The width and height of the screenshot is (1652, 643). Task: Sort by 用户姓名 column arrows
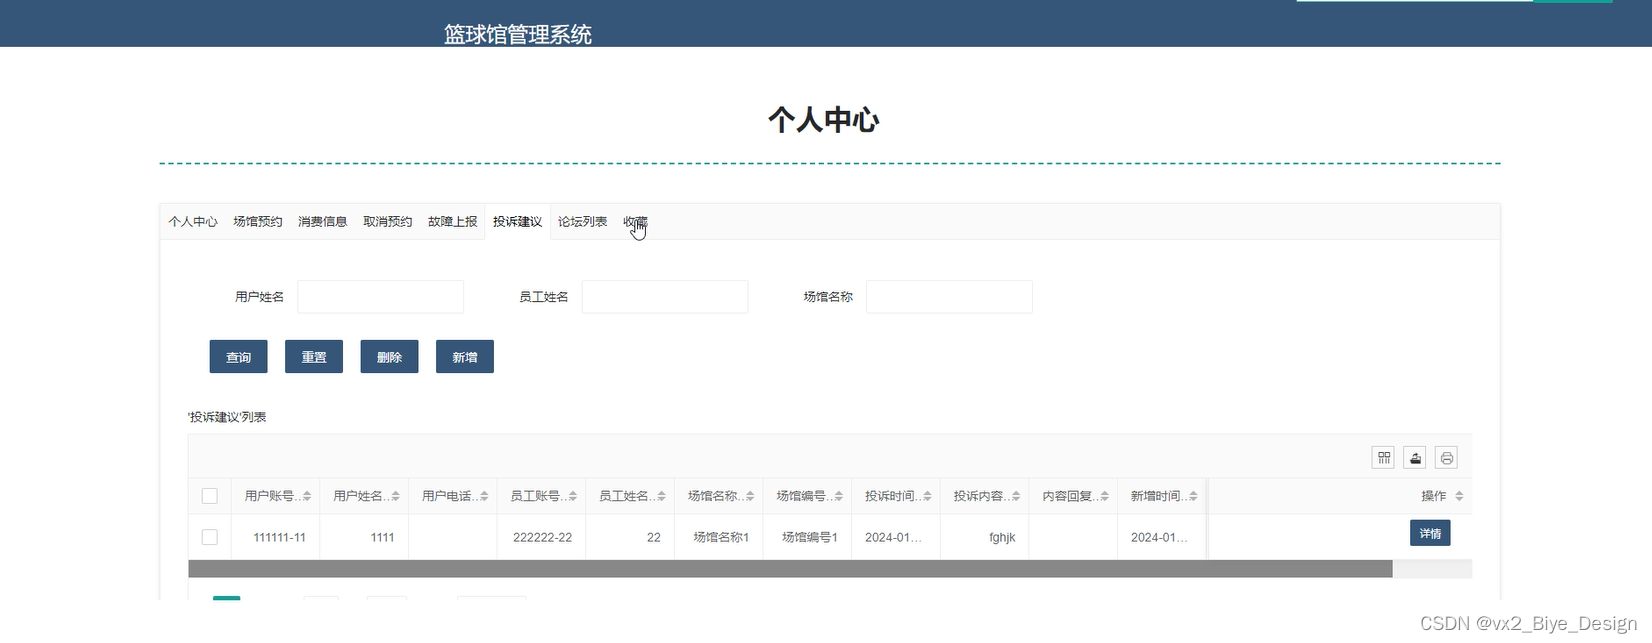coord(396,496)
